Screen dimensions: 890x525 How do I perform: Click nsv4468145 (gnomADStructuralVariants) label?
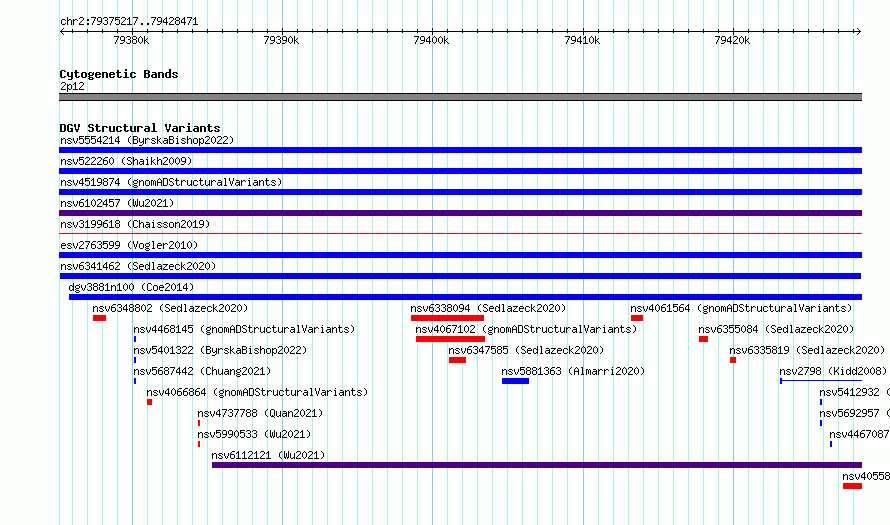[x=244, y=329]
